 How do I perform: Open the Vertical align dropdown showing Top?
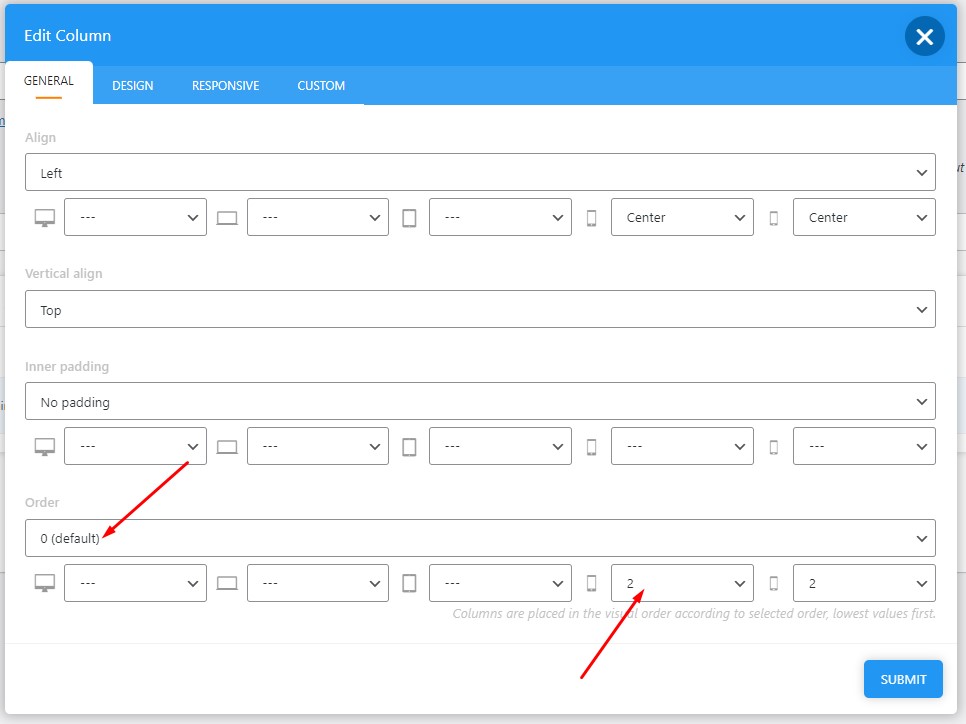click(480, 309)
